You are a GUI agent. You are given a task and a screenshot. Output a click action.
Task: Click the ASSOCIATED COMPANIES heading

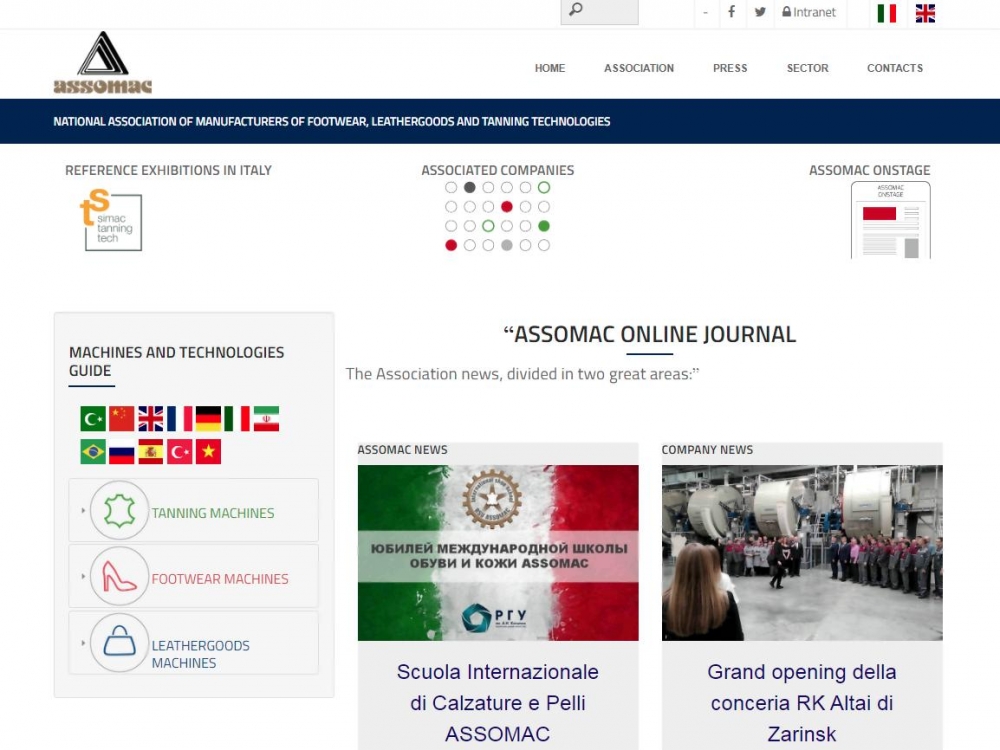click(x=497, y=170)
